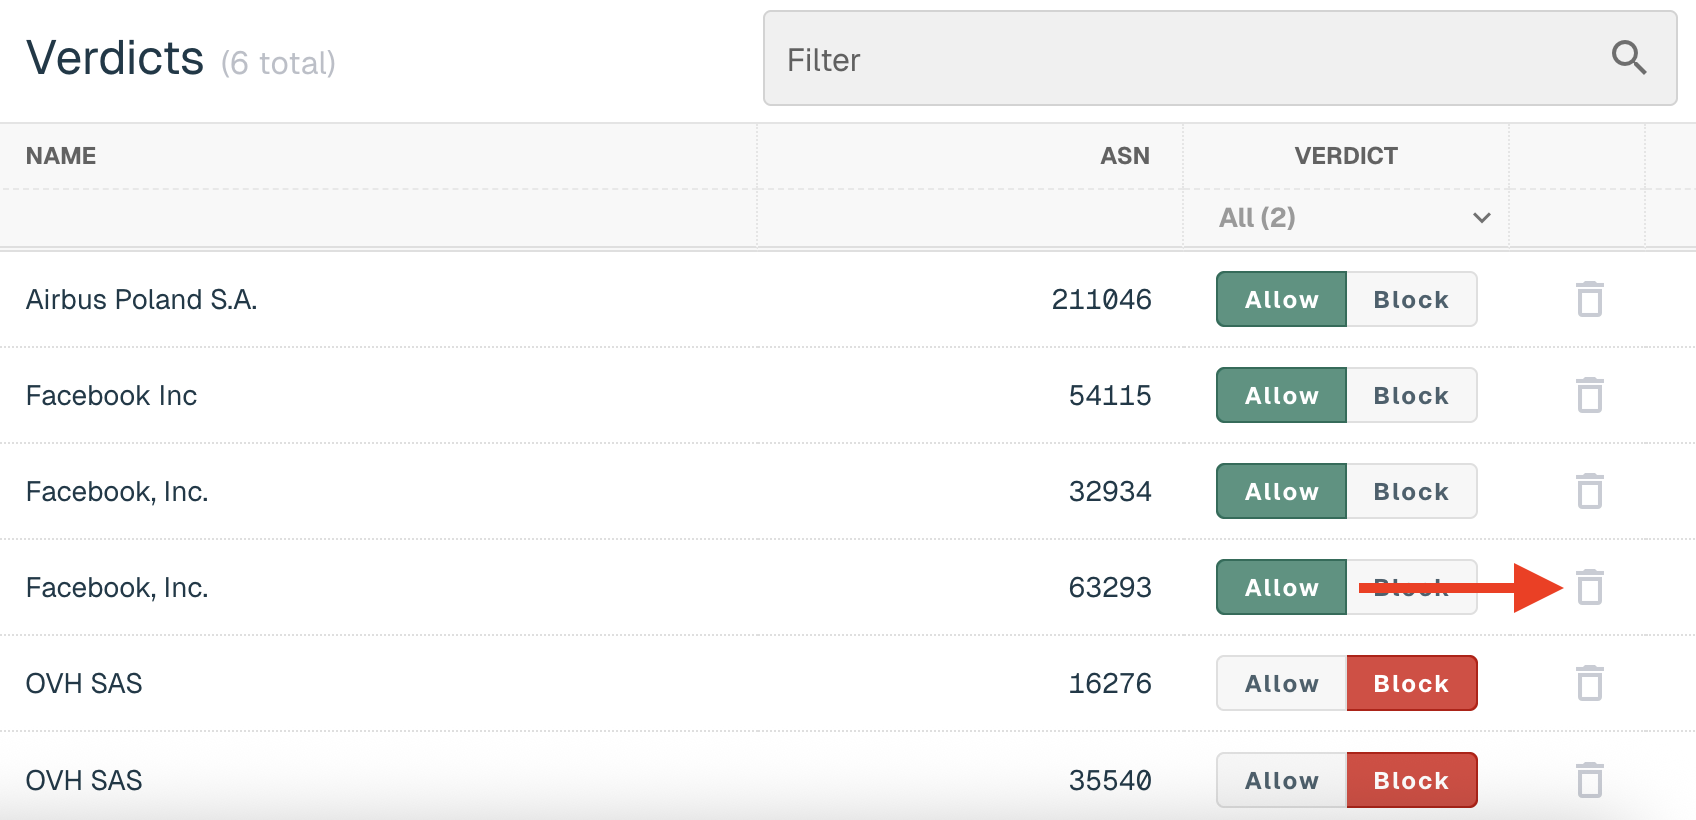The height and width of the screenshot is (820, 1696).
Task: Sort by the VERDICT column header
Action: click(x=1346, y=156)
